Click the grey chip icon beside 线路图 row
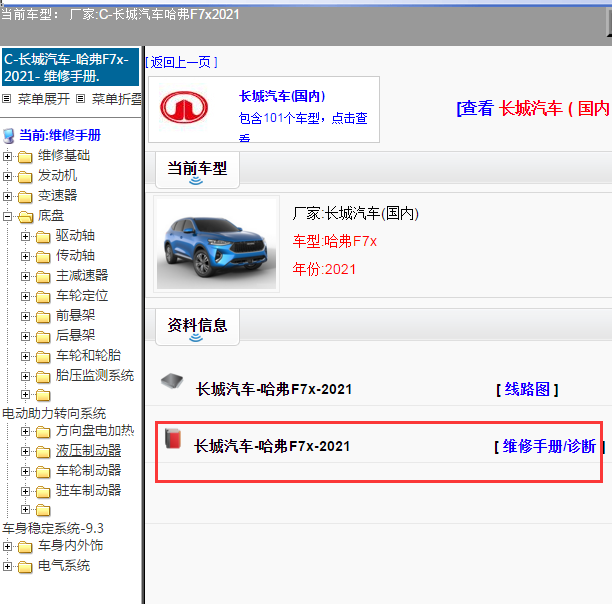The image size is (612, 604). pyautogui.click(x=172, y=380)
